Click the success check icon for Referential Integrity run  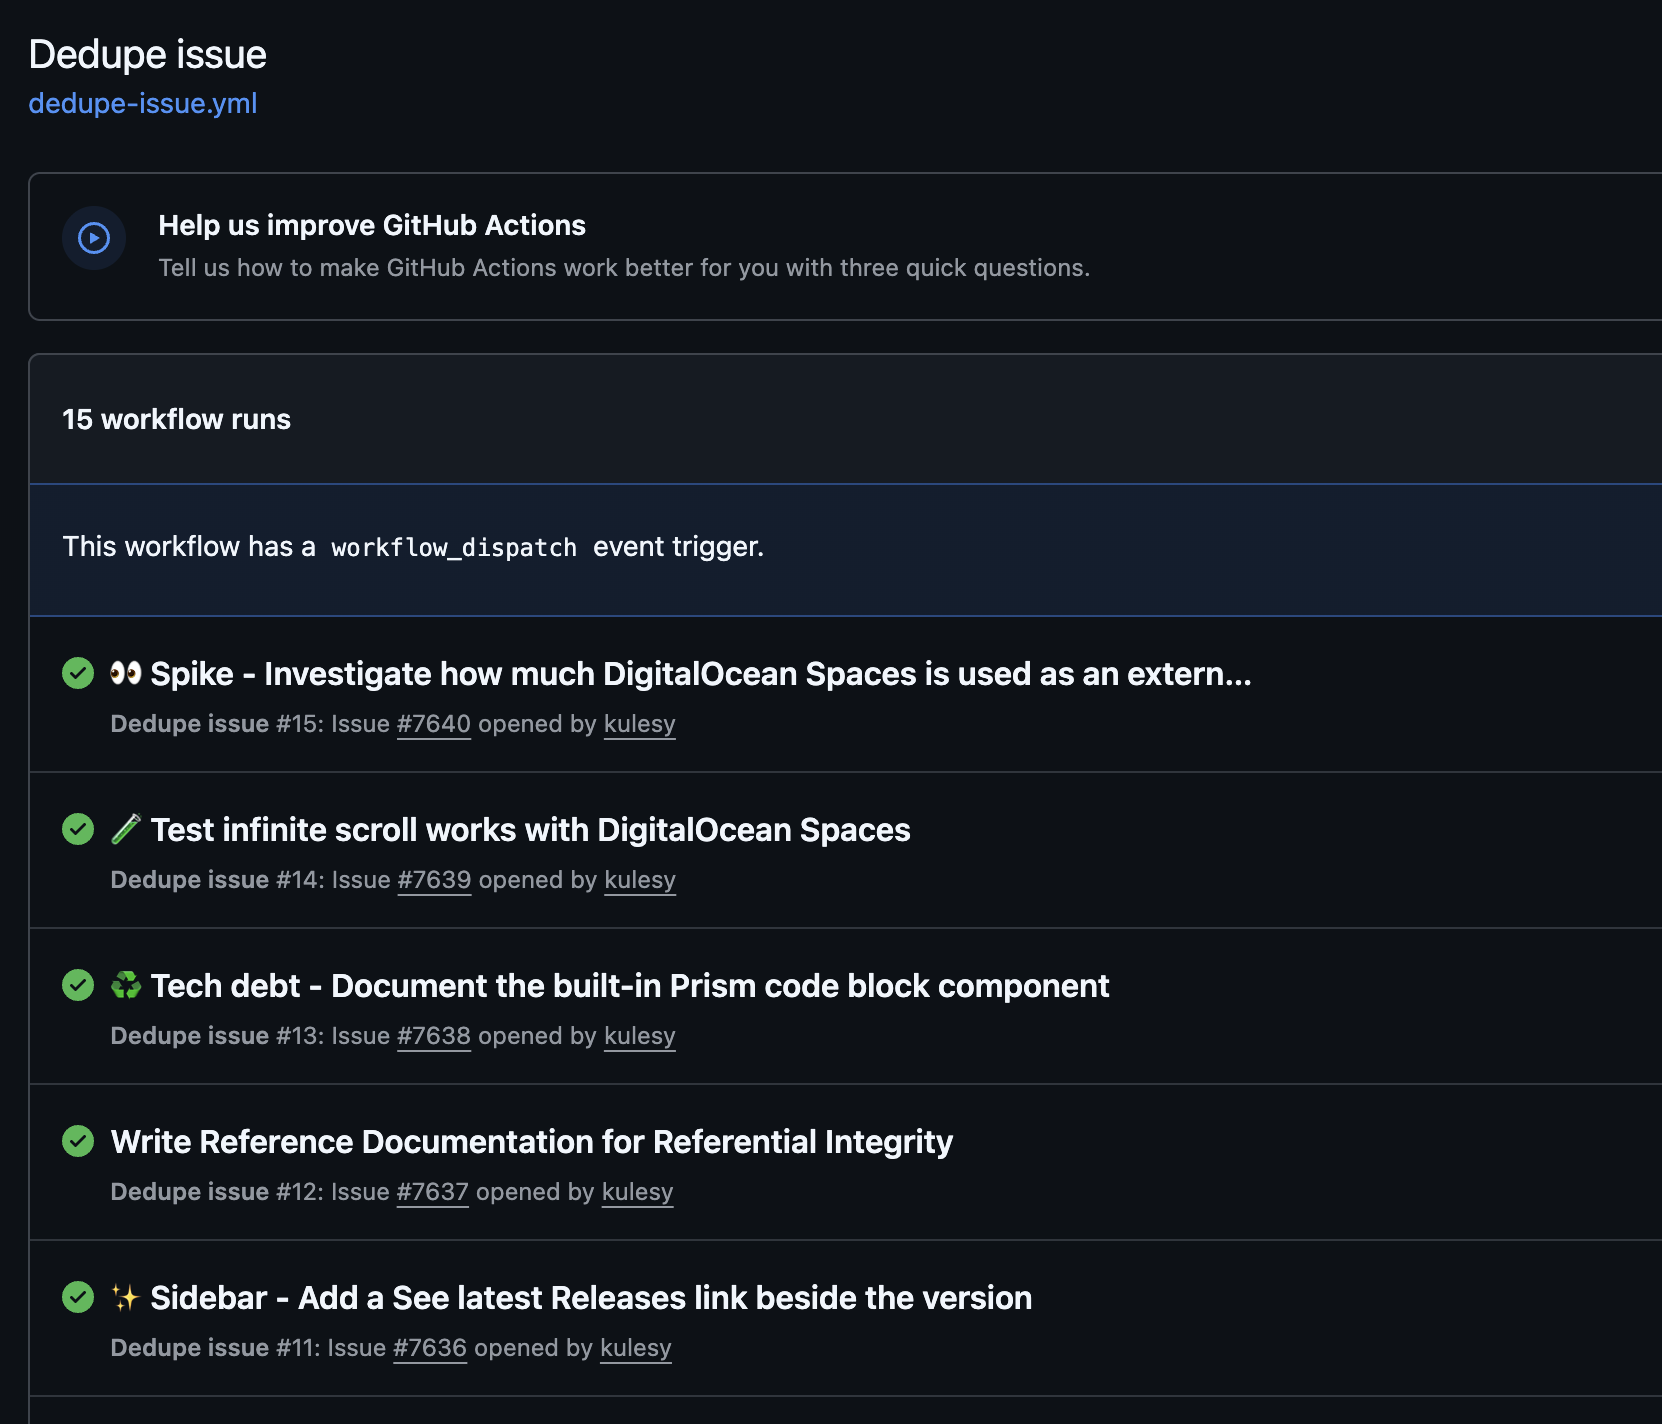click(x=78, y=1141)
